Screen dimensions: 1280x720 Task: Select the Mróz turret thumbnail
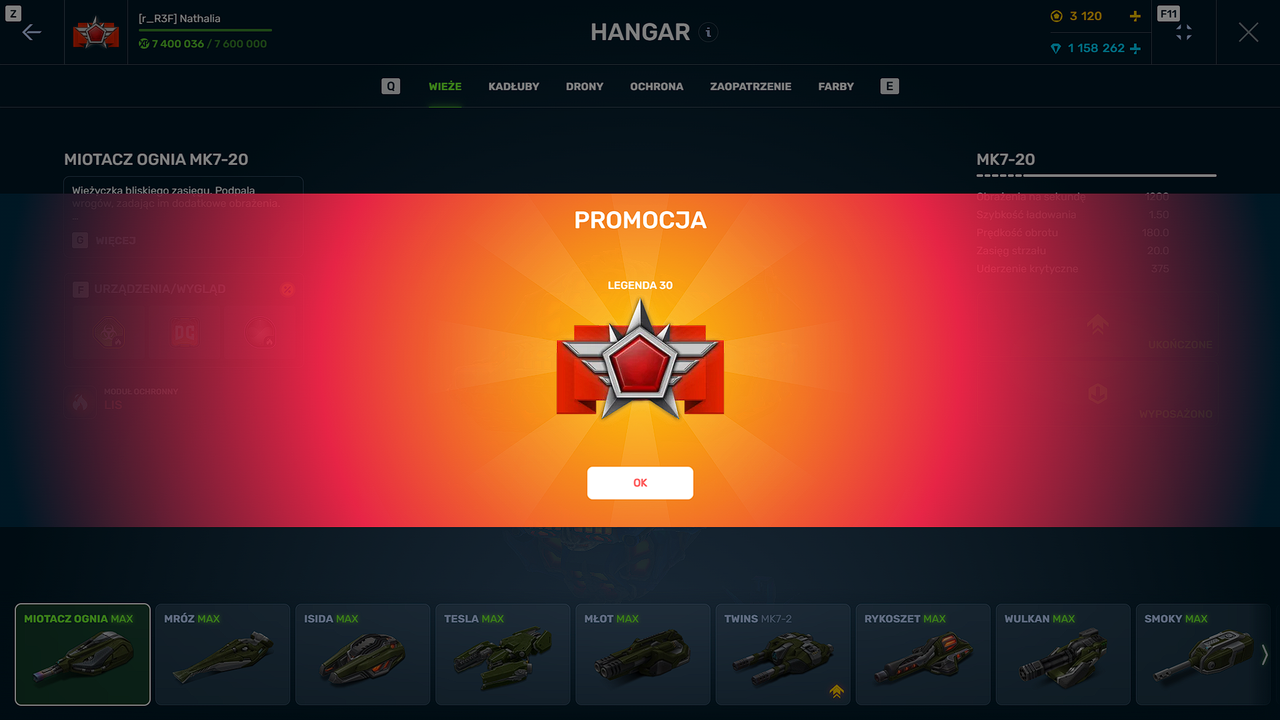pyautogui.click(x=223, y=655)
